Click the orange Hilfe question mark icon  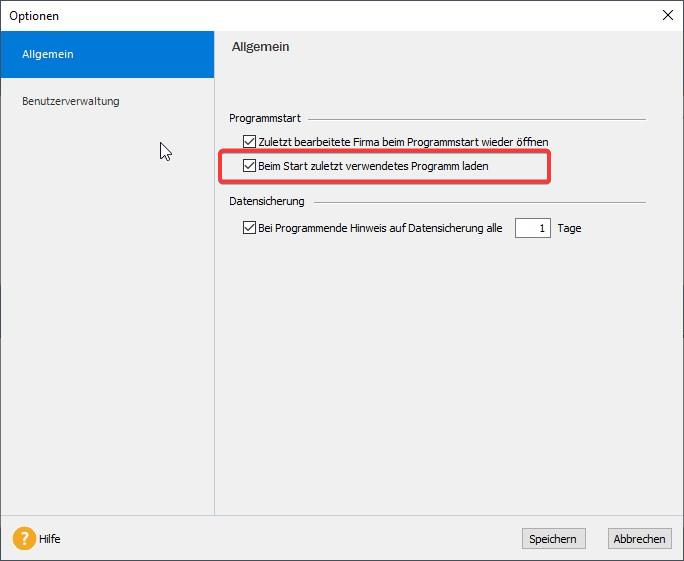[x=24, y=538]
